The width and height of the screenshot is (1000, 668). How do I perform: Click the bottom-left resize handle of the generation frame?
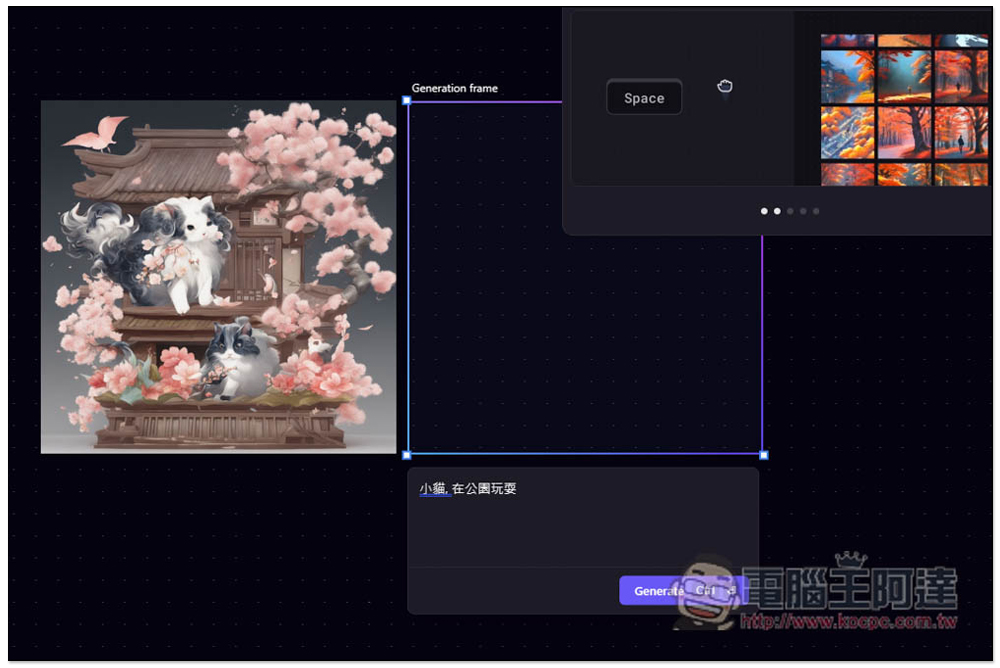[x=407, y=455]
